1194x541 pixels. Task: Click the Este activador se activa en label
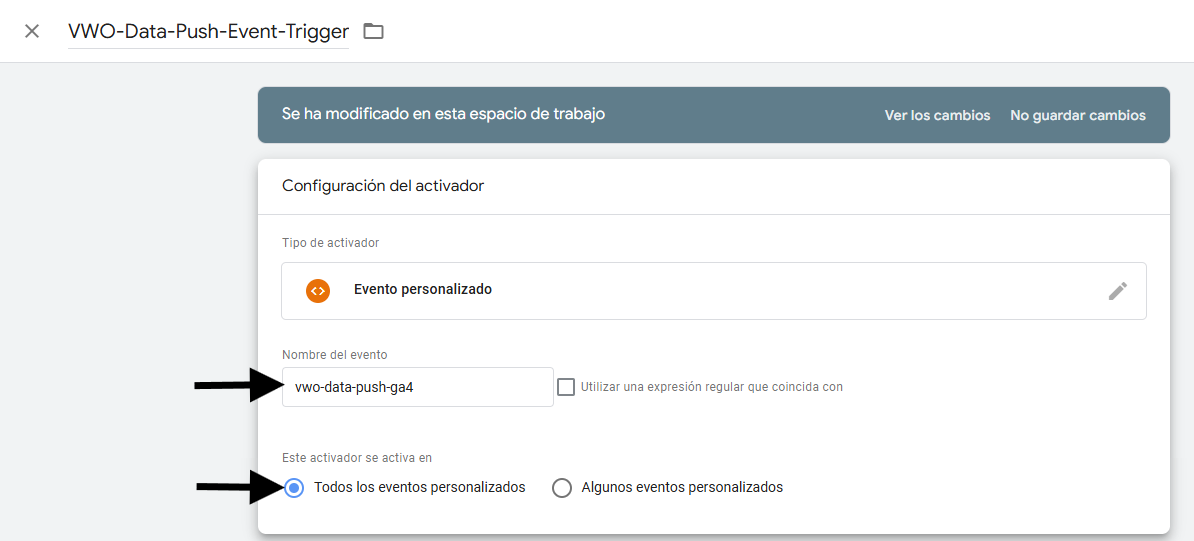click(x=356, y=458)
